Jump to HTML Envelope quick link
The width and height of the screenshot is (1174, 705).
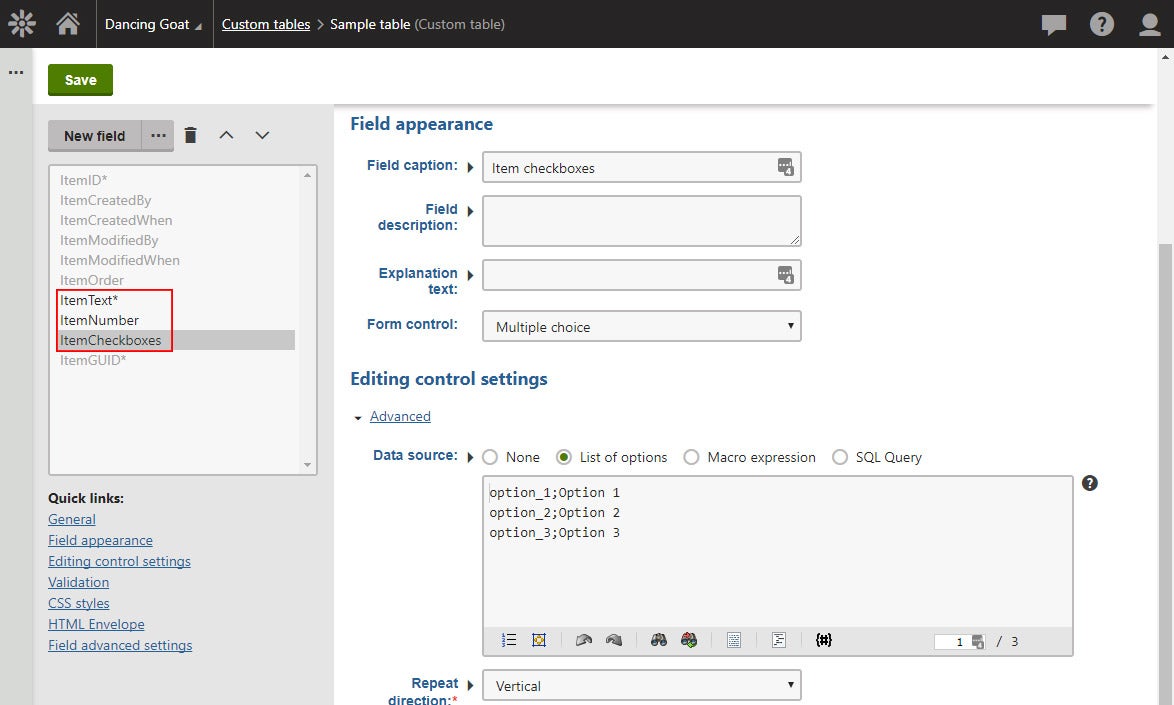[97, 624]
